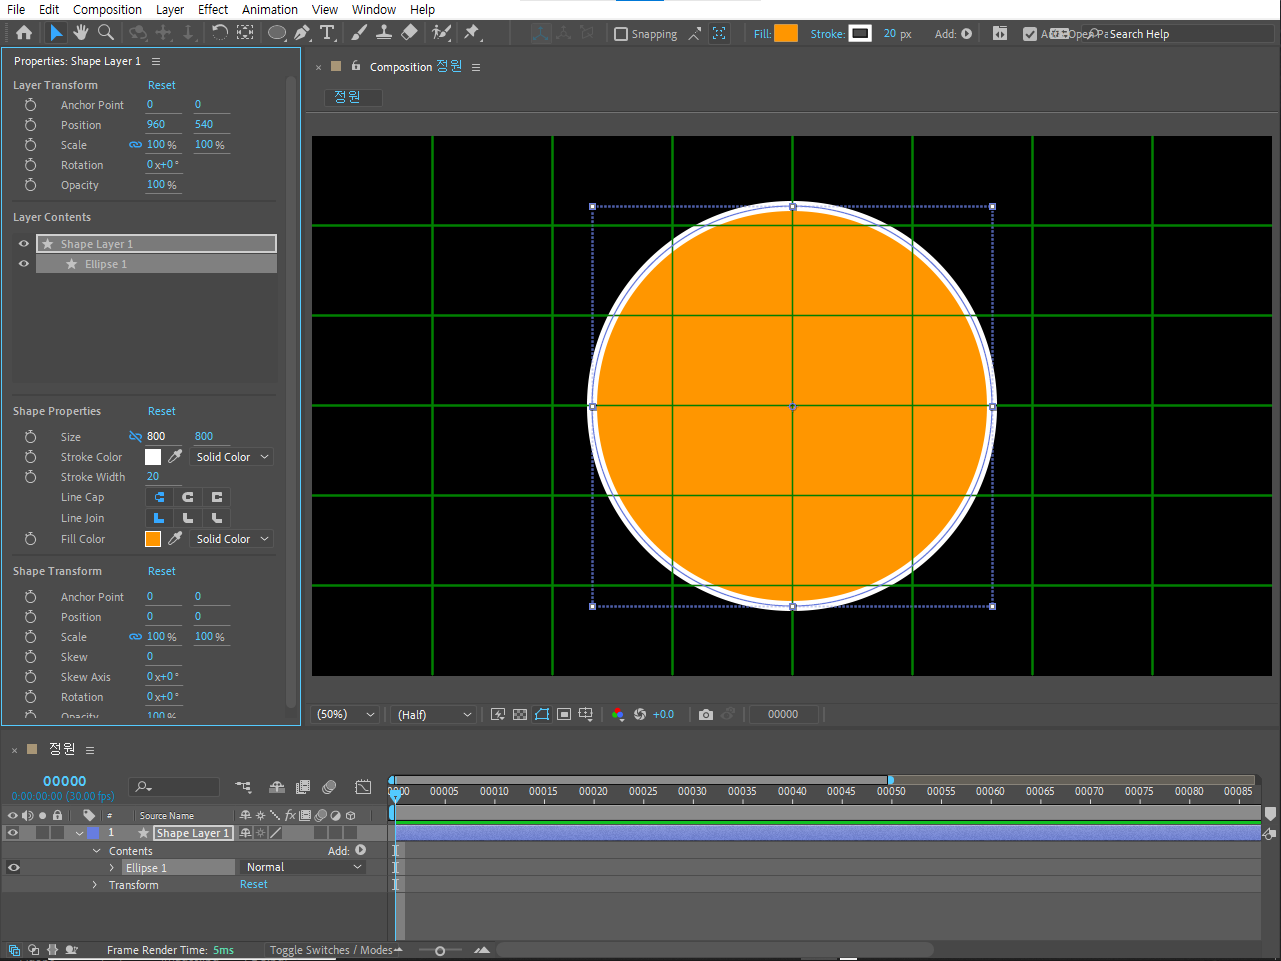Select the Puppet Pin tool

click(x=472, y=33)
